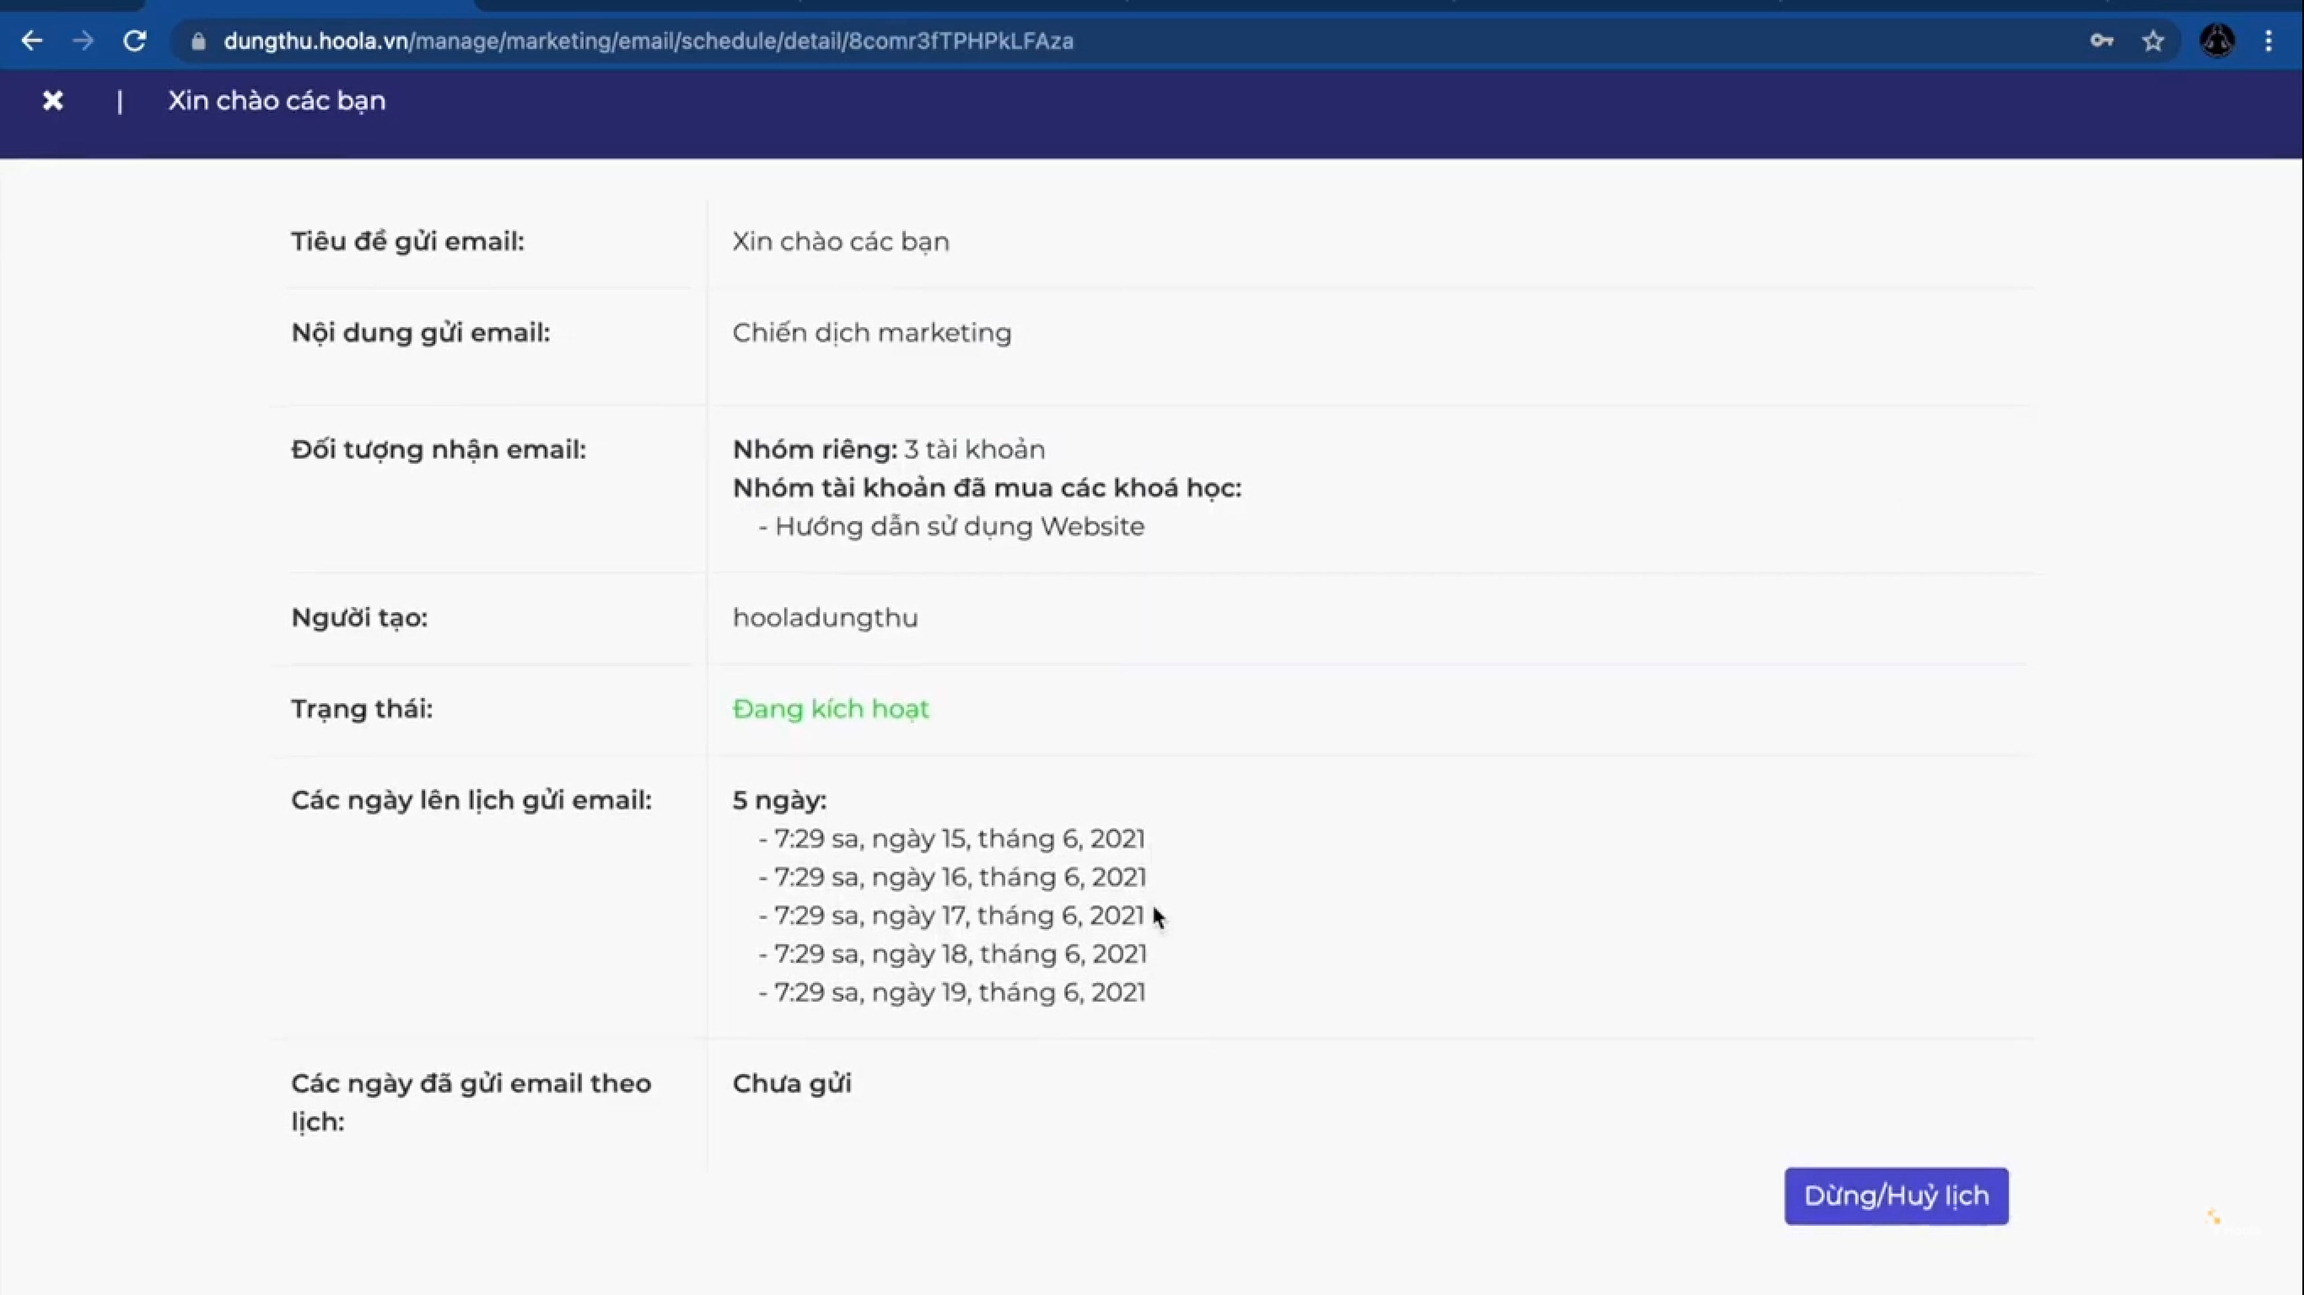The width and height of the screenshot is (2304, 1295).
Task: Close schedule detail with X icon
Action: [53, 100]
